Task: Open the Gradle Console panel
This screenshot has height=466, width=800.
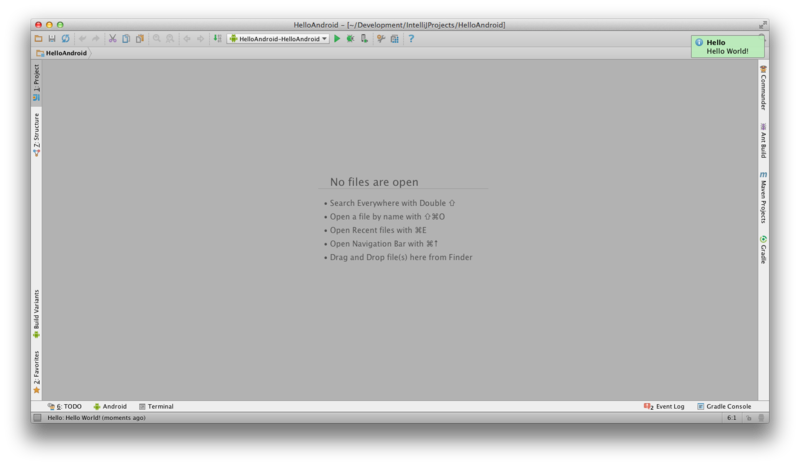Action: pyautogui.click(x=724, y=407)
